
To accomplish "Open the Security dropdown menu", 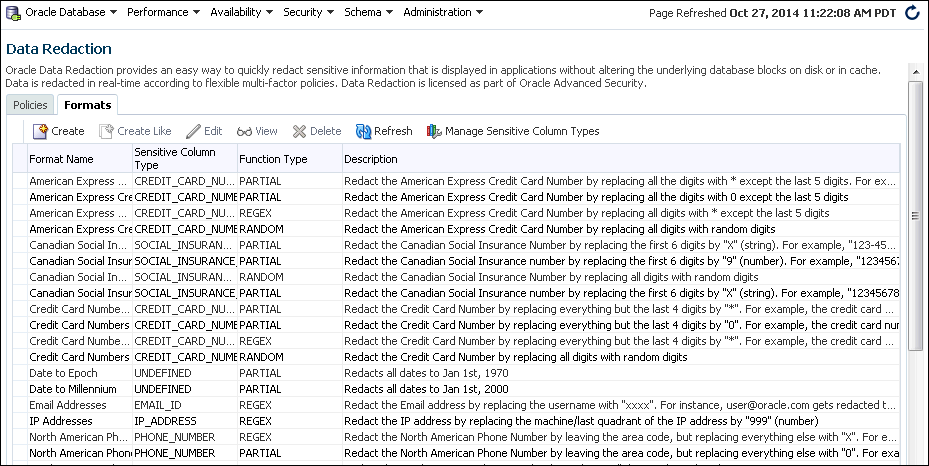I will (x=308, y=12).
